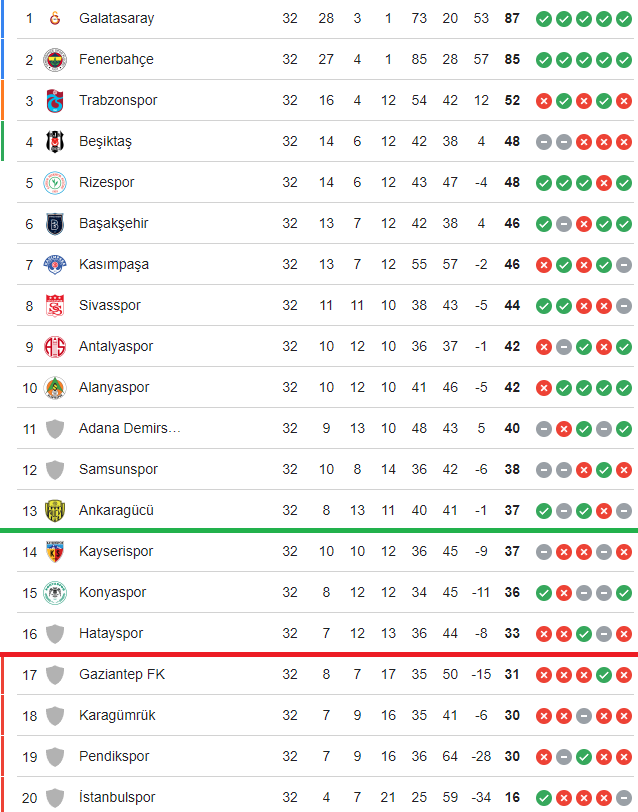Click the Beşiktaş eagle logo
The width and height of the screenshot is (638, 812).
[x=55, y=141]
